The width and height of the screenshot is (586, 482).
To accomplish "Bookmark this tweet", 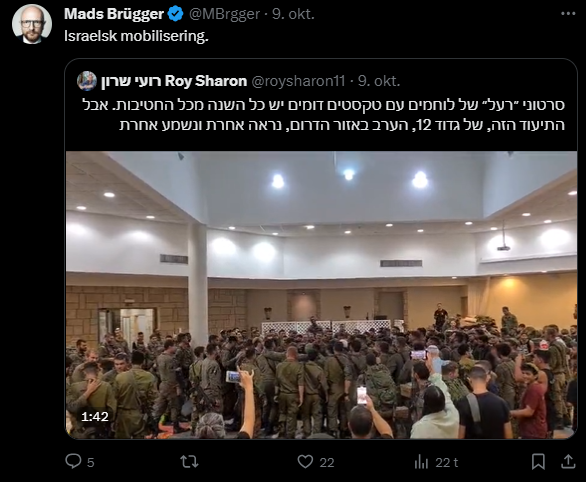I will coord(538,462).
